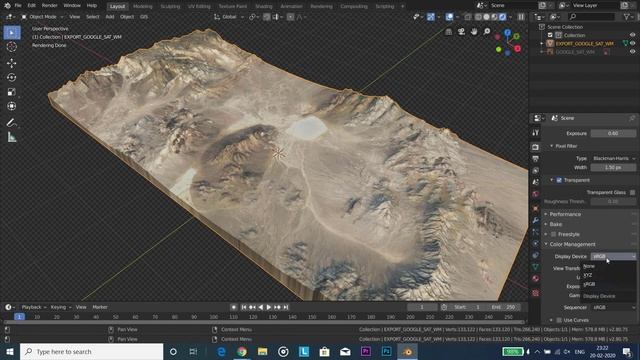Click the End frame 250 field
640x360 pixels.
(x=503, y=307)
